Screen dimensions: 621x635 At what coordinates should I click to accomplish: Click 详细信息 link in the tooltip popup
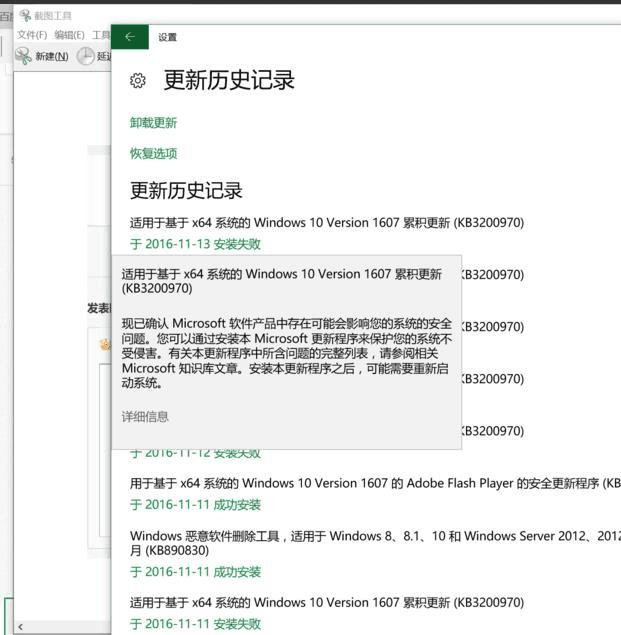point(145,416)
